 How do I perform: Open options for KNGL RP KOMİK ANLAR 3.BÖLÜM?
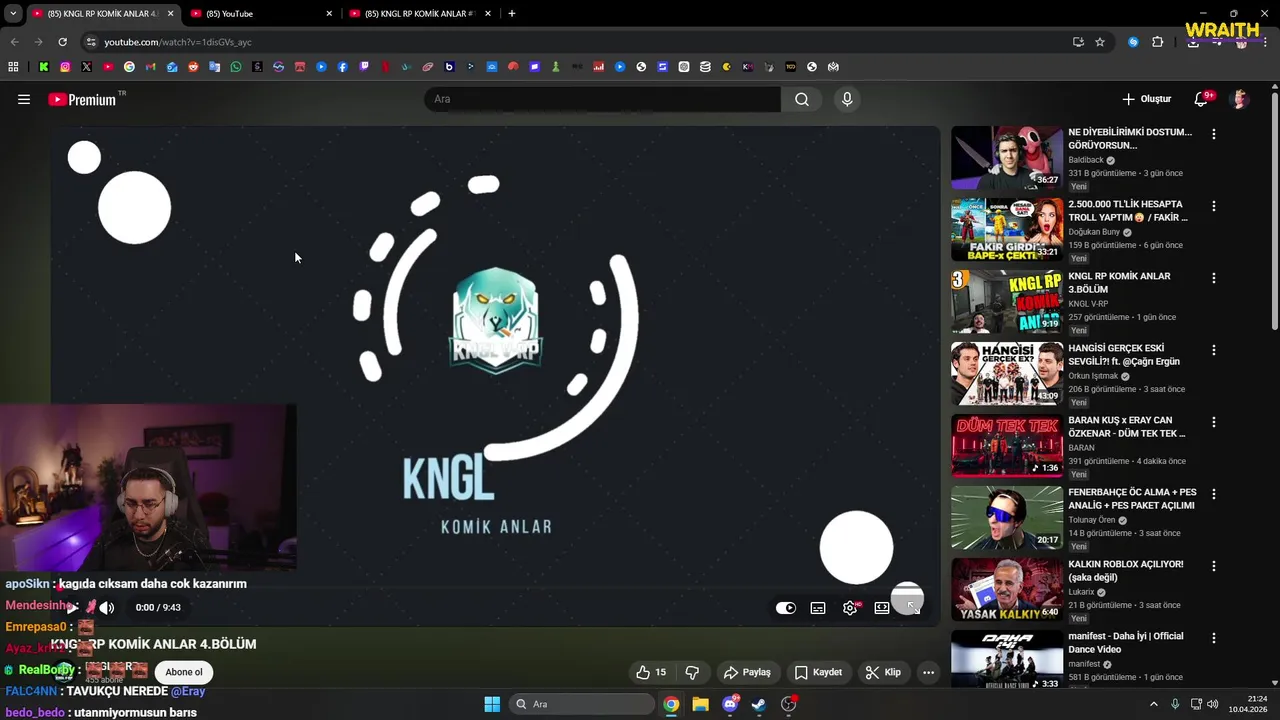[1214, 278]
